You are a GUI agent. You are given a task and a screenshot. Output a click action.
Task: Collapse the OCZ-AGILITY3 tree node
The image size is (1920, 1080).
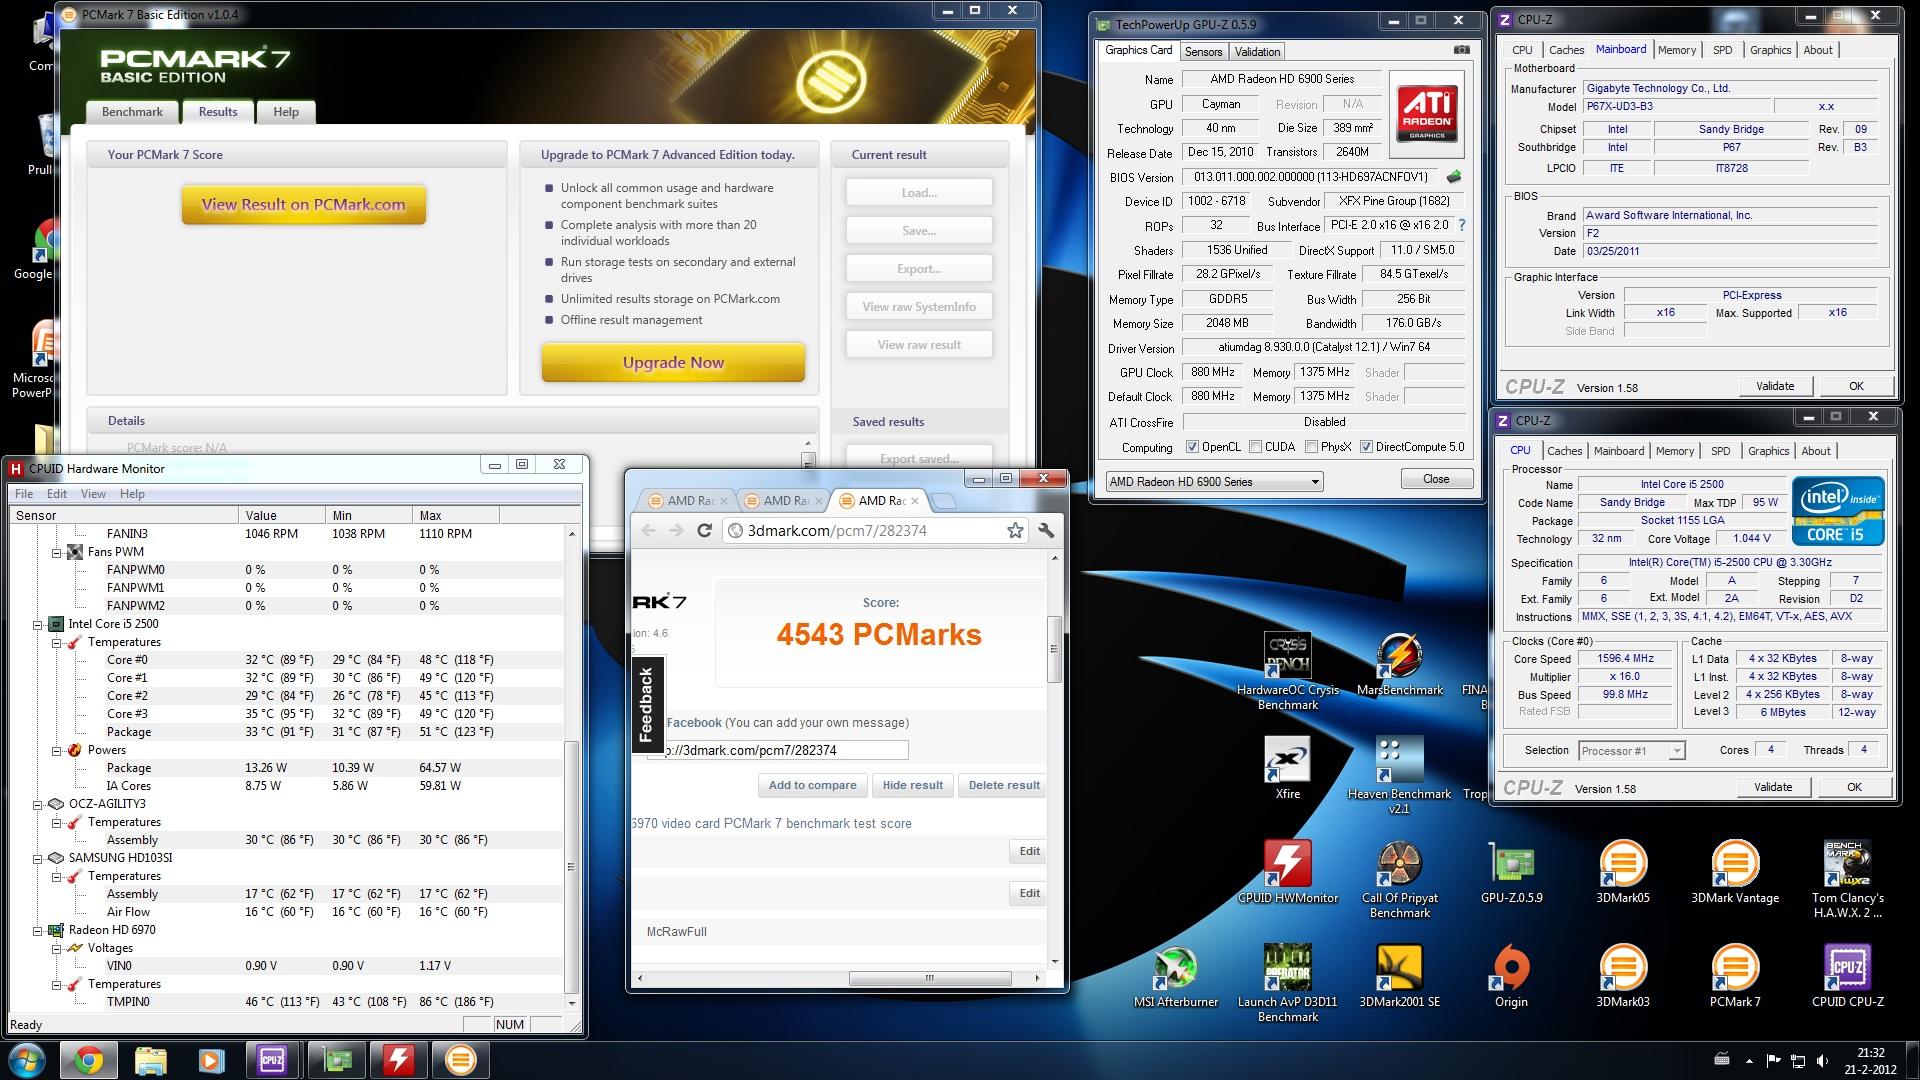click(x=38, y=804)
